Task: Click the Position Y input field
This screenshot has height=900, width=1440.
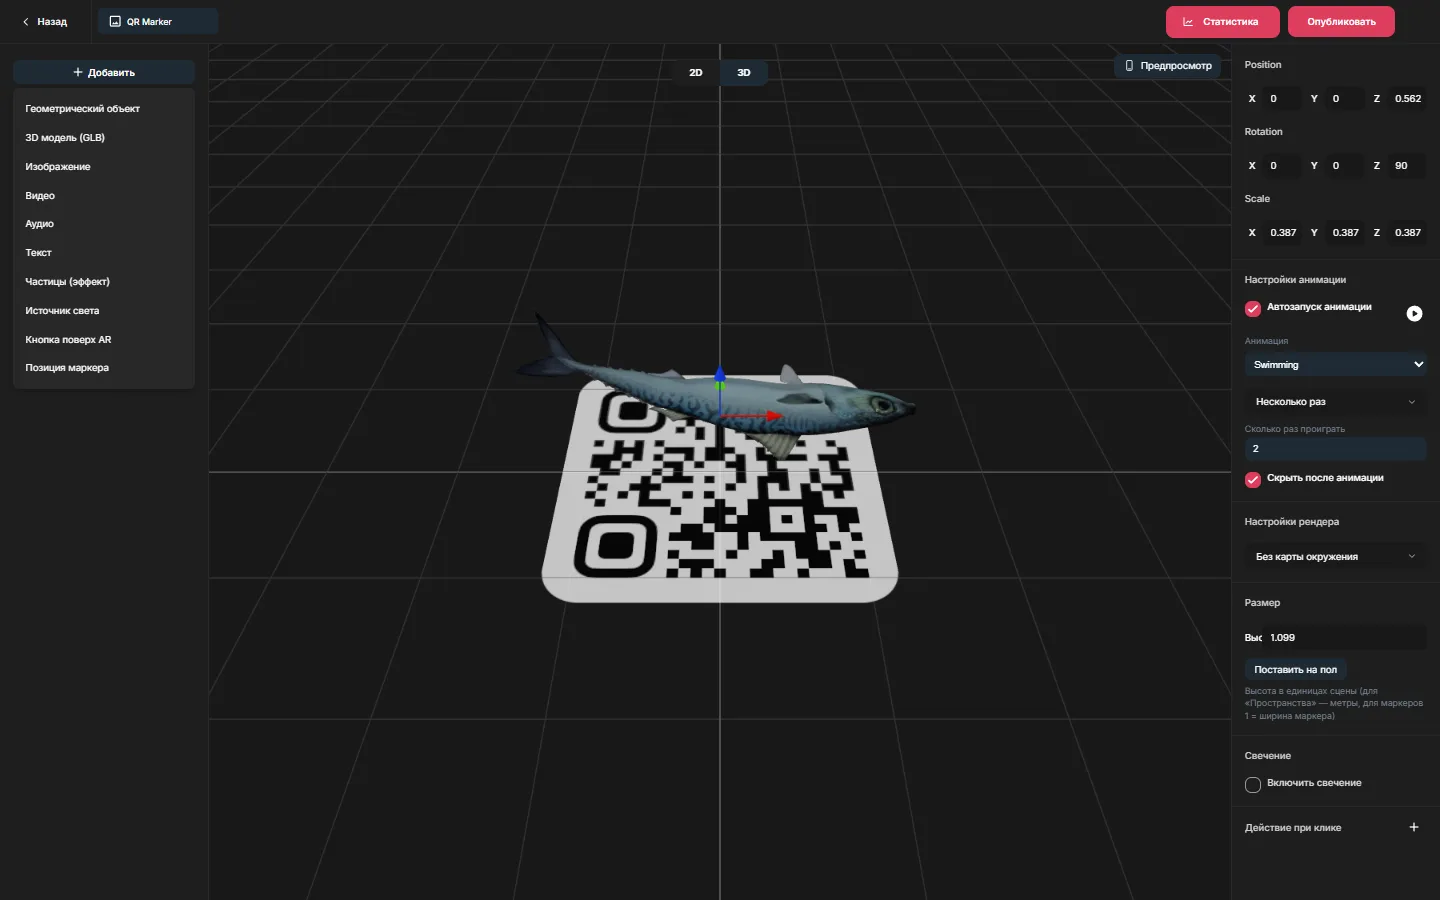Action: pos(1344,99)
